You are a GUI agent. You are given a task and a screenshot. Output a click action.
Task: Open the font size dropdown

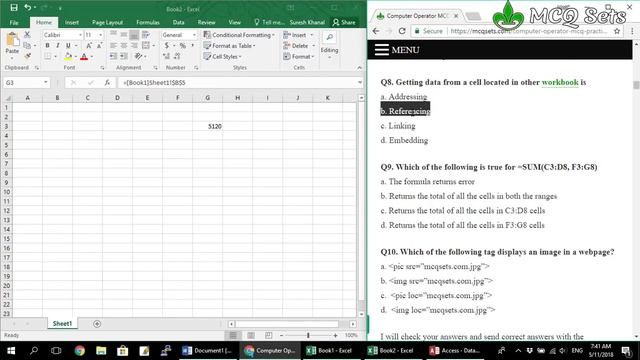[100, 35]
